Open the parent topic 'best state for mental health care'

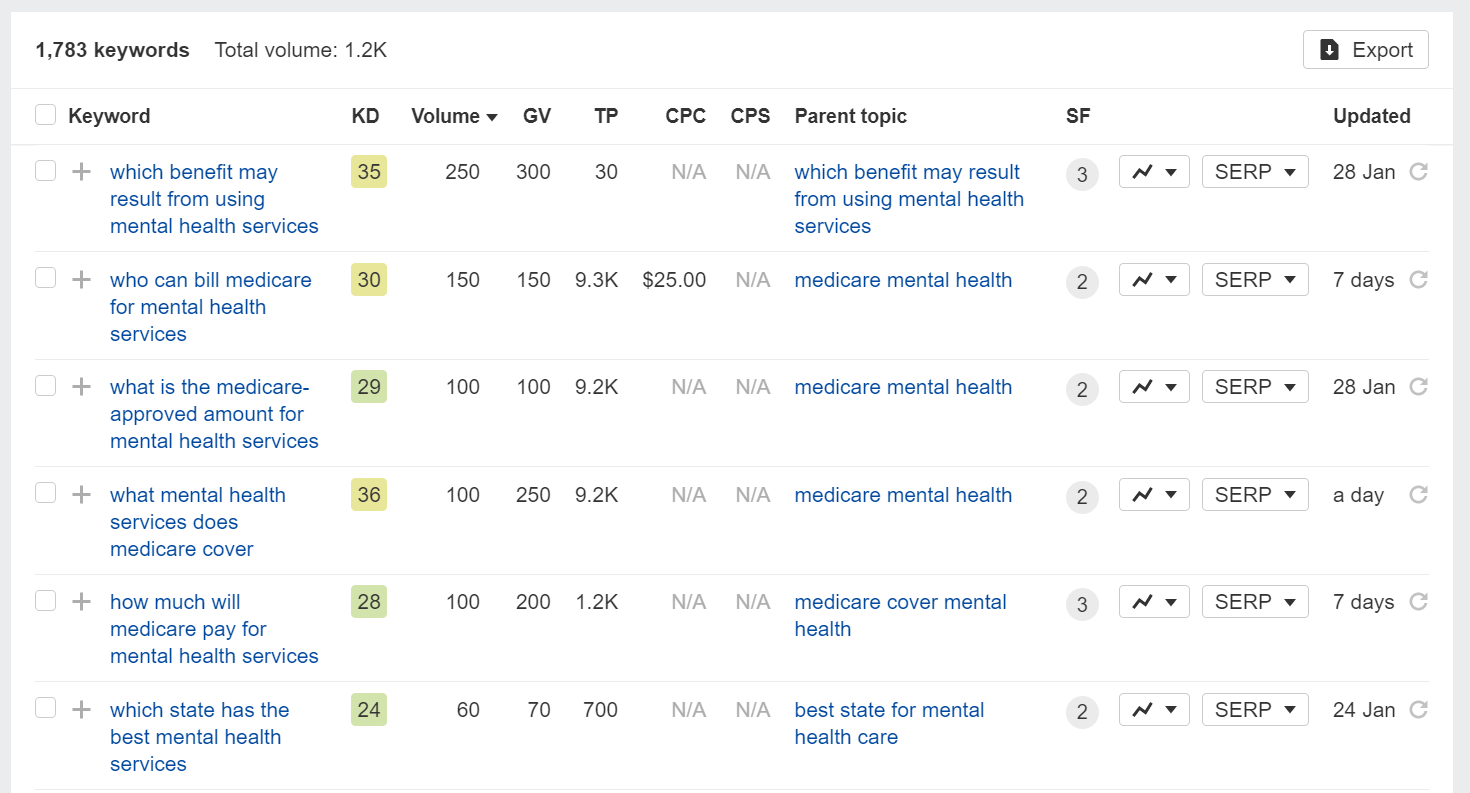(x=889, y=724)
